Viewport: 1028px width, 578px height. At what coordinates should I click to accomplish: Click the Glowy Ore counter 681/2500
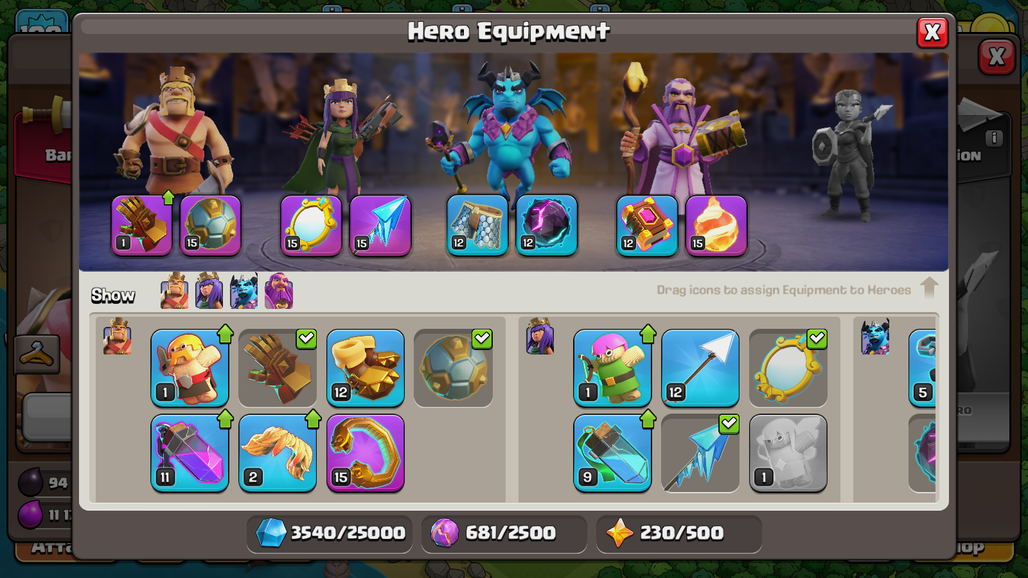click(x=504, y=533)
